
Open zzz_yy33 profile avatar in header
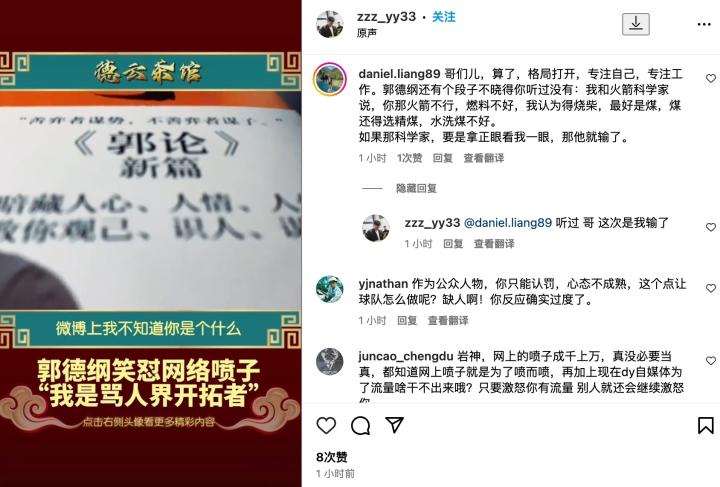(330, 24)
